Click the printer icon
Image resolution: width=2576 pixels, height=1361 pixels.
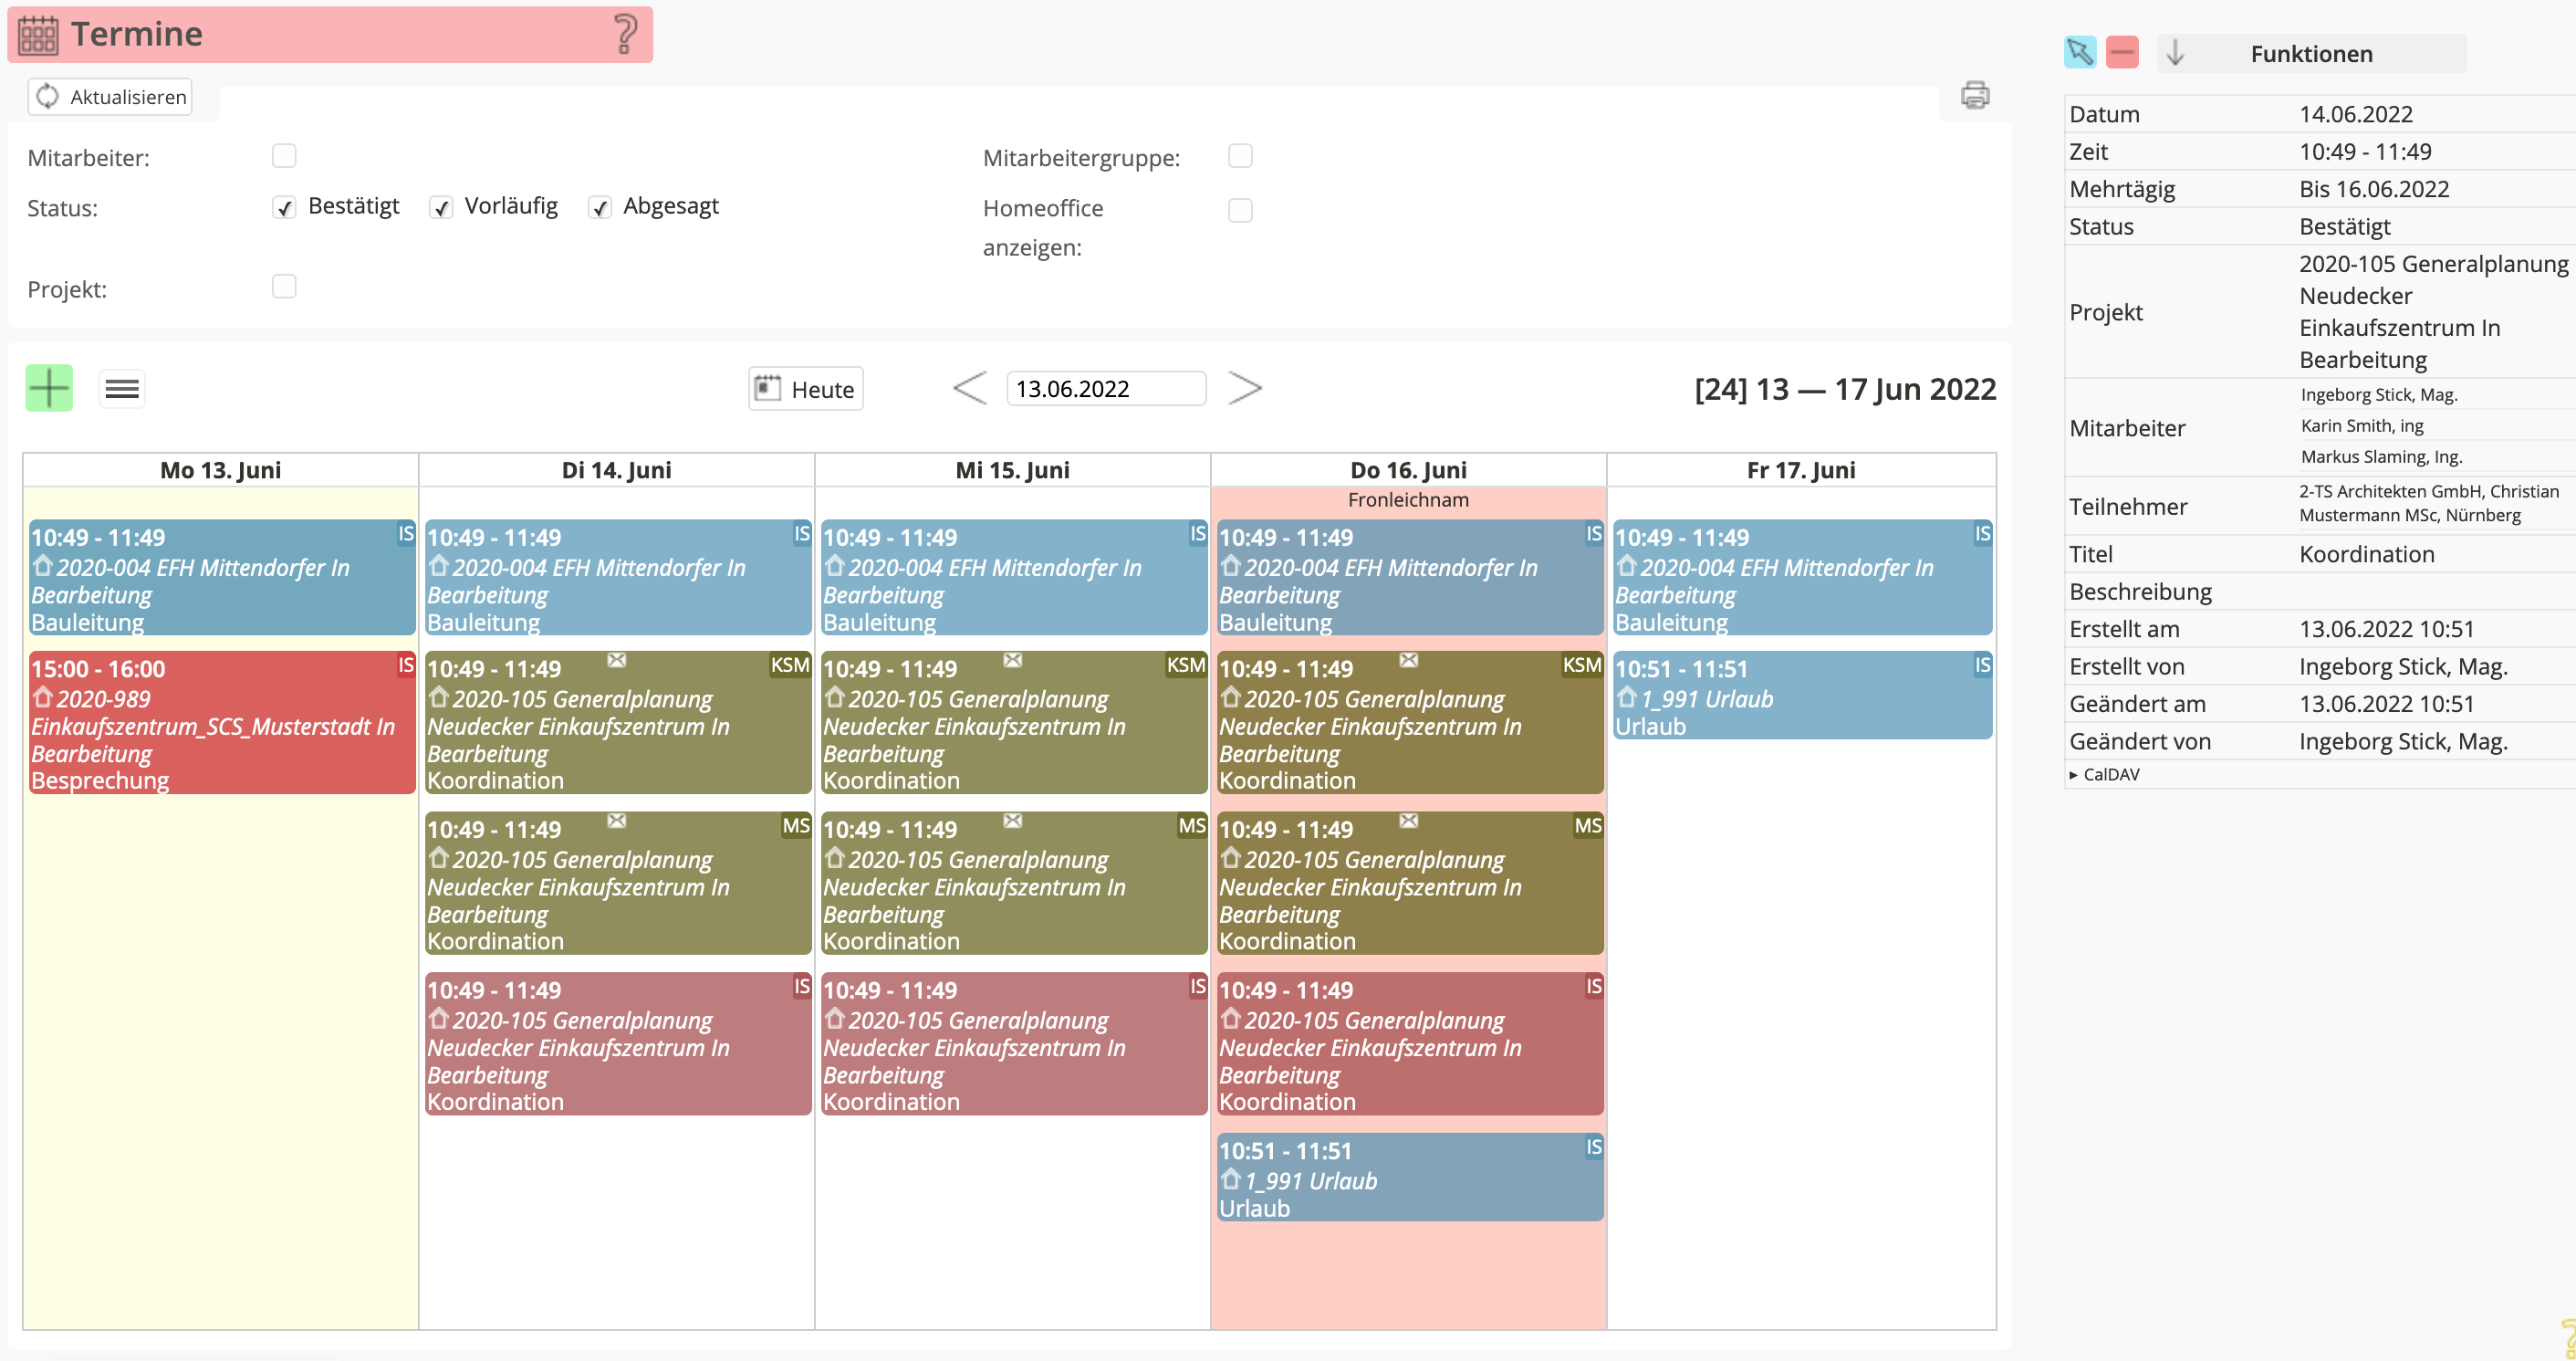tap(1974, 96)
